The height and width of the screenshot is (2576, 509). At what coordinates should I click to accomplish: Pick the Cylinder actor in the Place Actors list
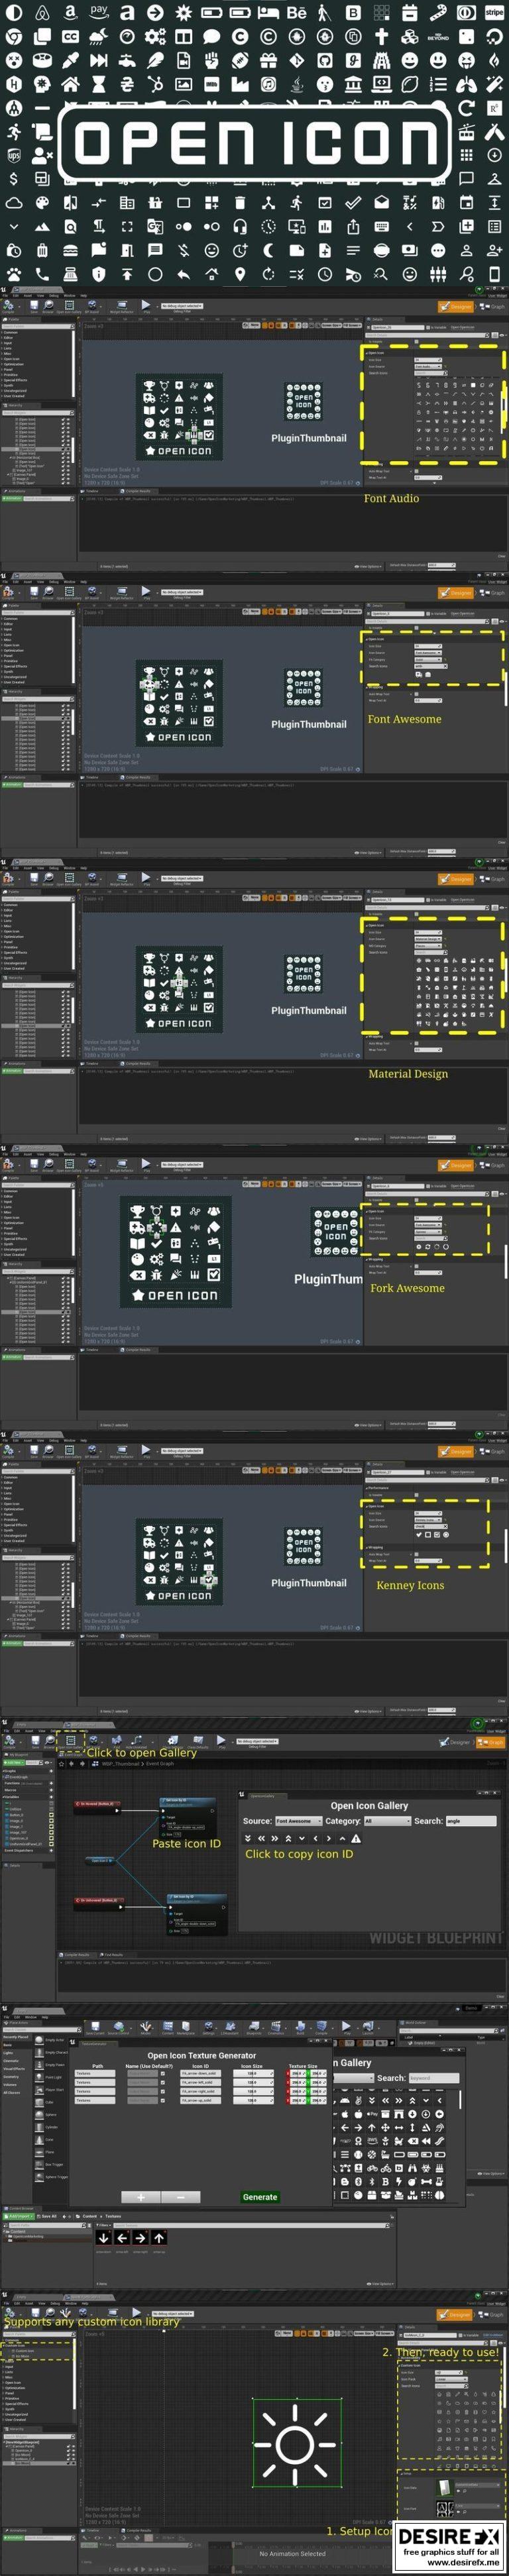50,2128
